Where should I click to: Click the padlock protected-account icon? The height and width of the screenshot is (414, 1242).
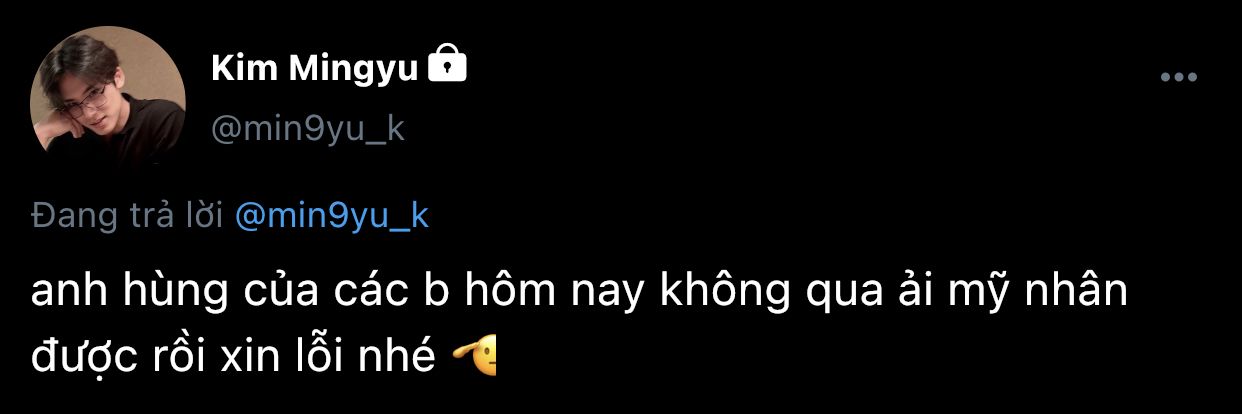tap(447, 66)
